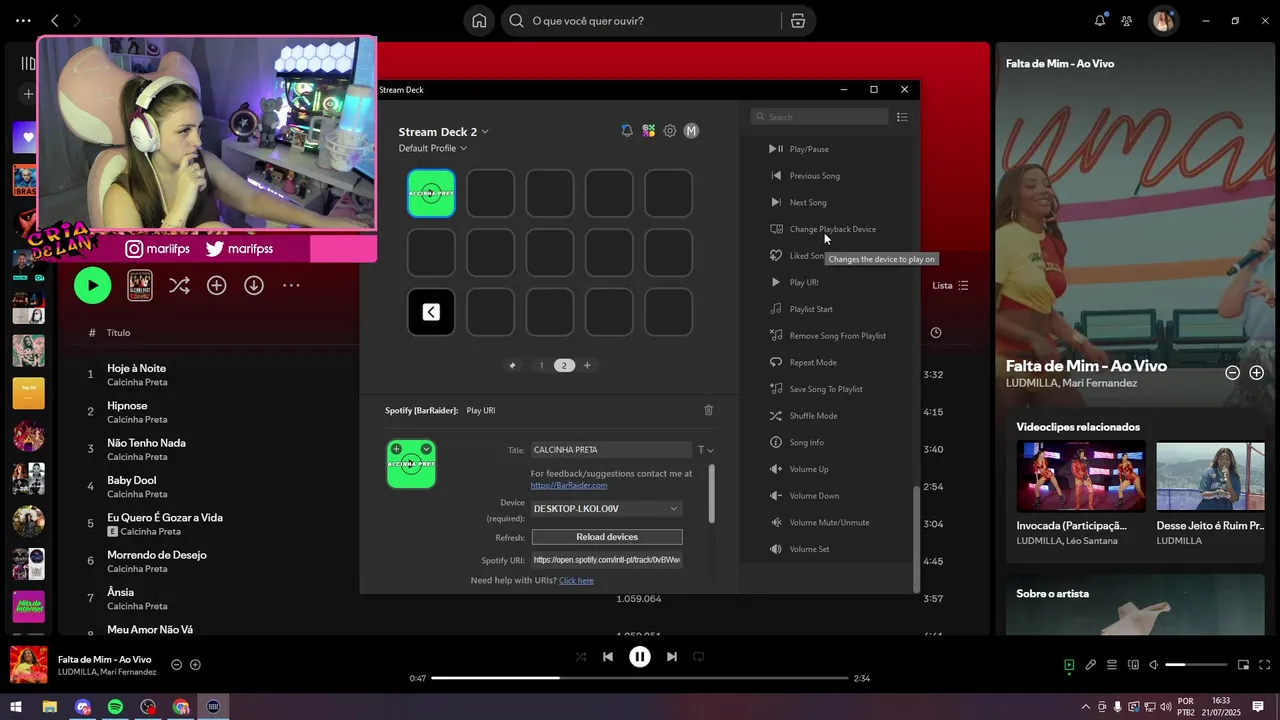The image size is (1280, 720).
Task: Click the Spotify search field
Action: (x=640, y=21)
